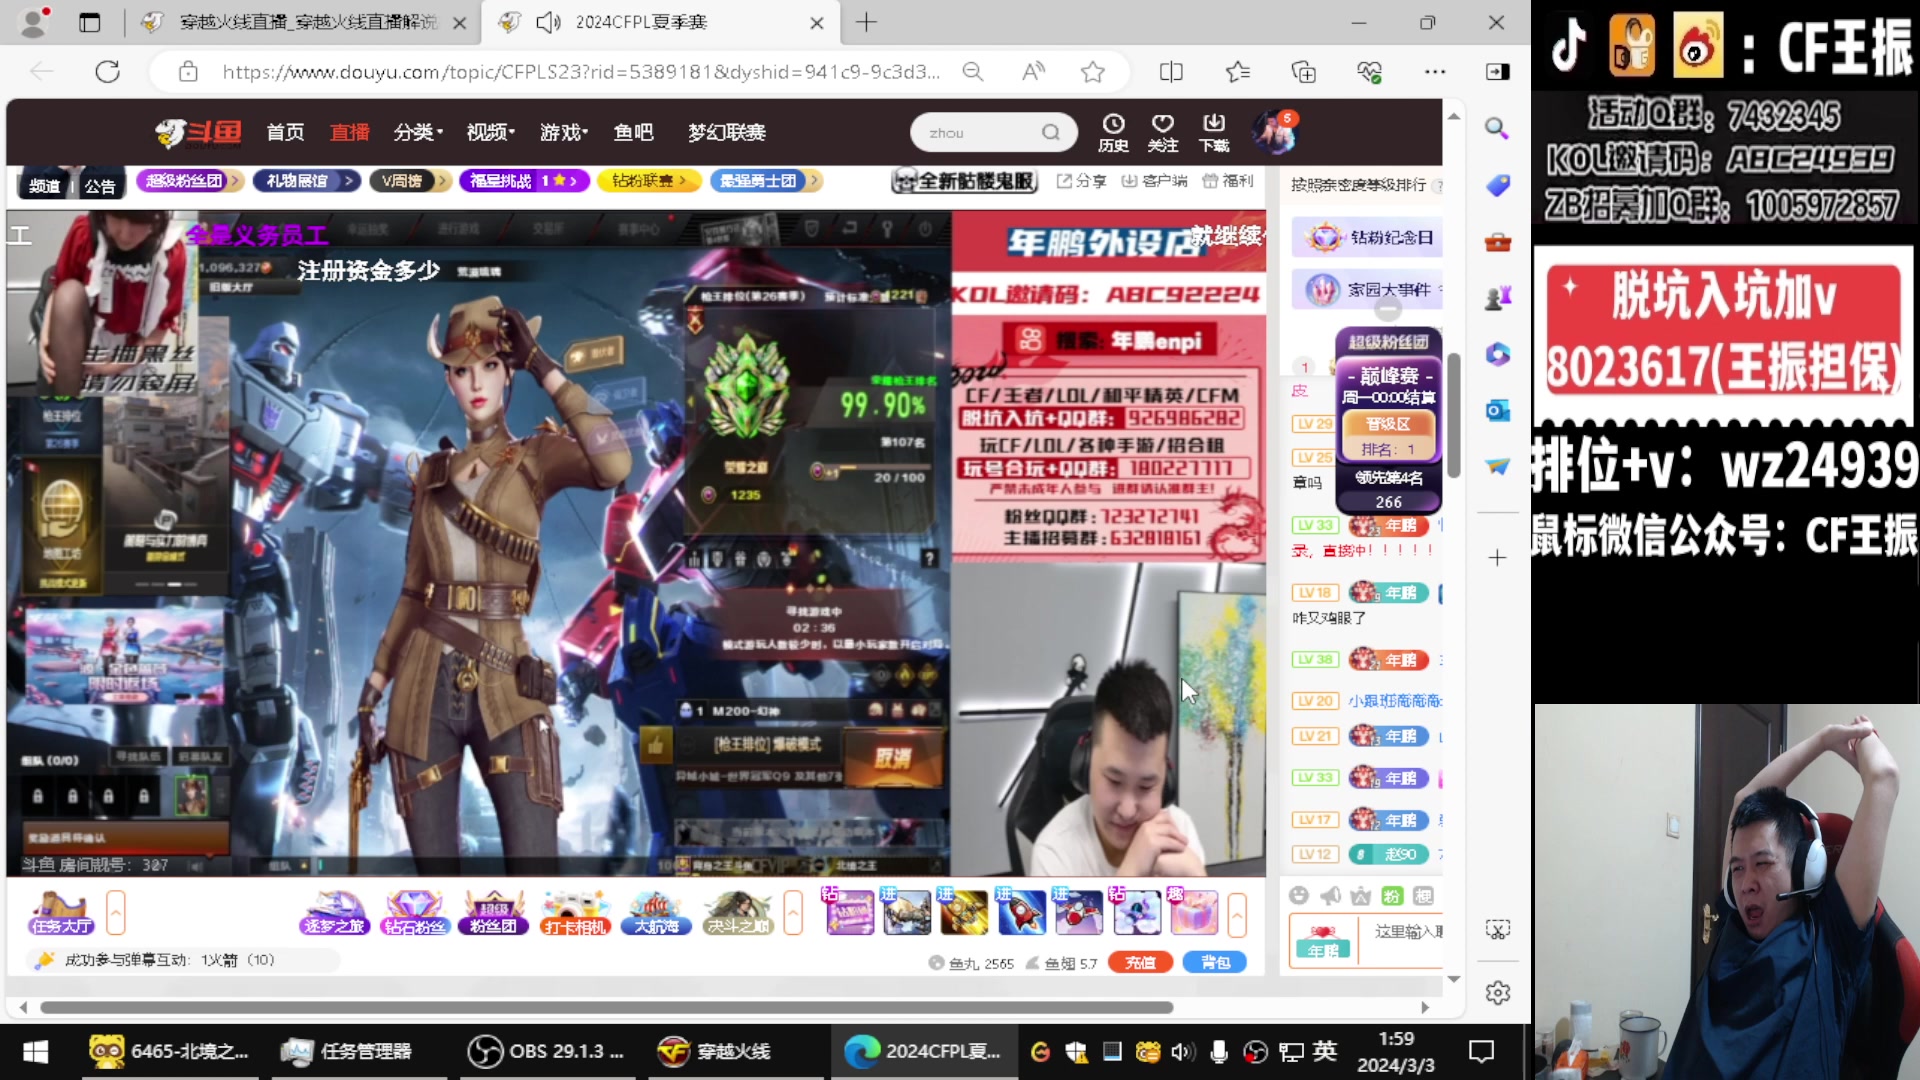Expand the 游戏 dropdown menu
The width and height of the screenshot is (1920, 1080).
(564, 132)
